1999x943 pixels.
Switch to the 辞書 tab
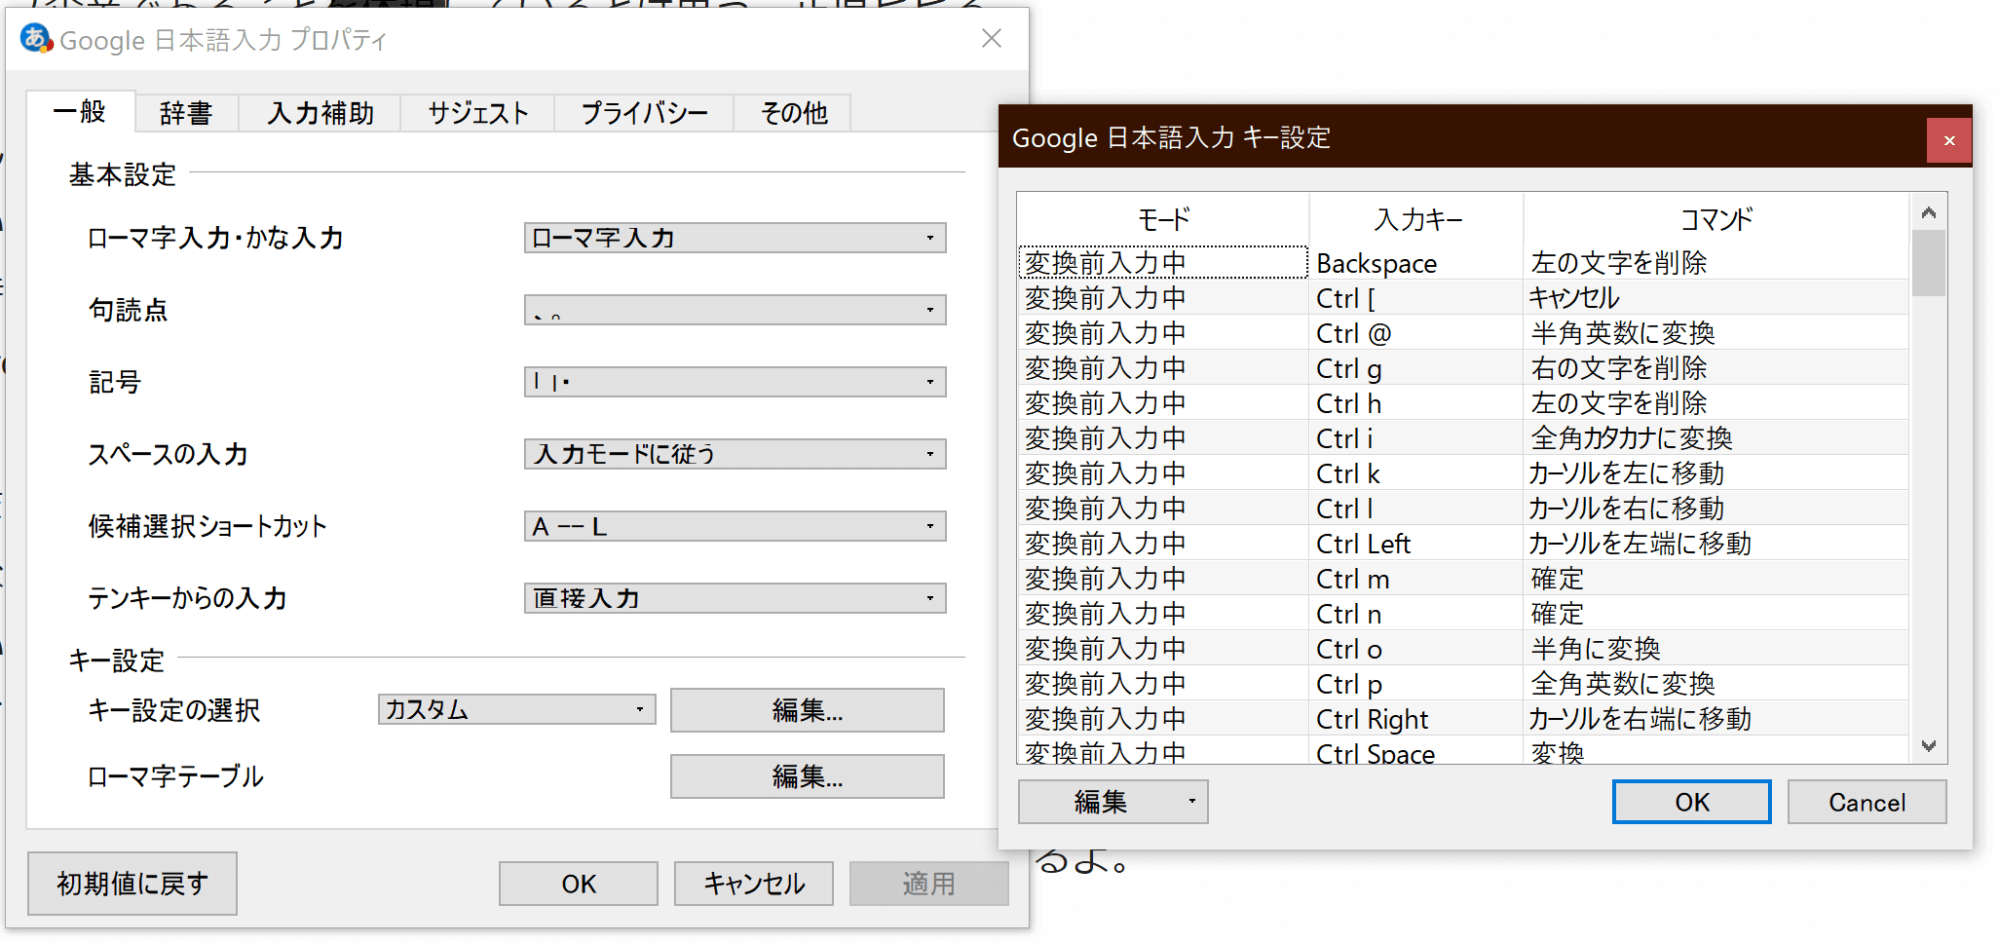click(186, 114)
